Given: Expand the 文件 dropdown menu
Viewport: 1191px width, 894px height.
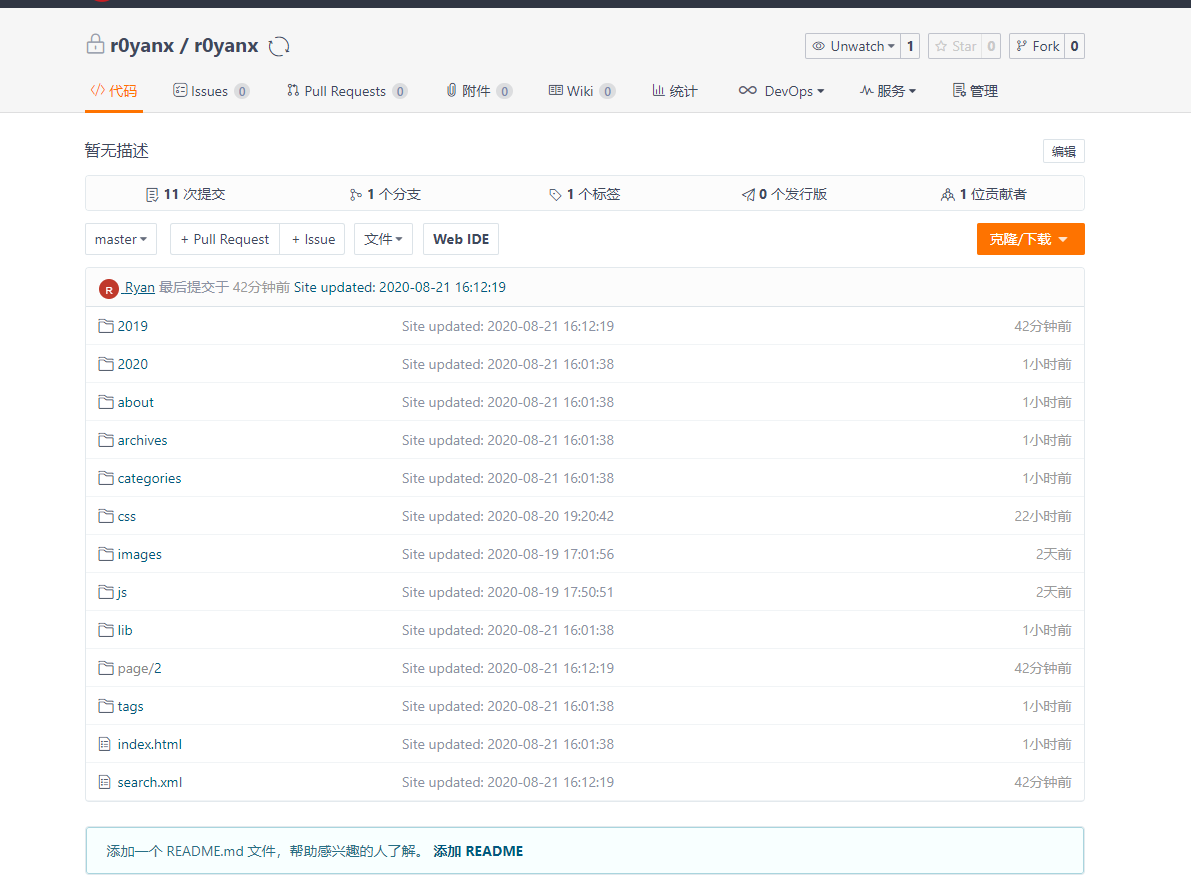Looking at the screenshot, I should pyautogui.click(x=383, y=239).
